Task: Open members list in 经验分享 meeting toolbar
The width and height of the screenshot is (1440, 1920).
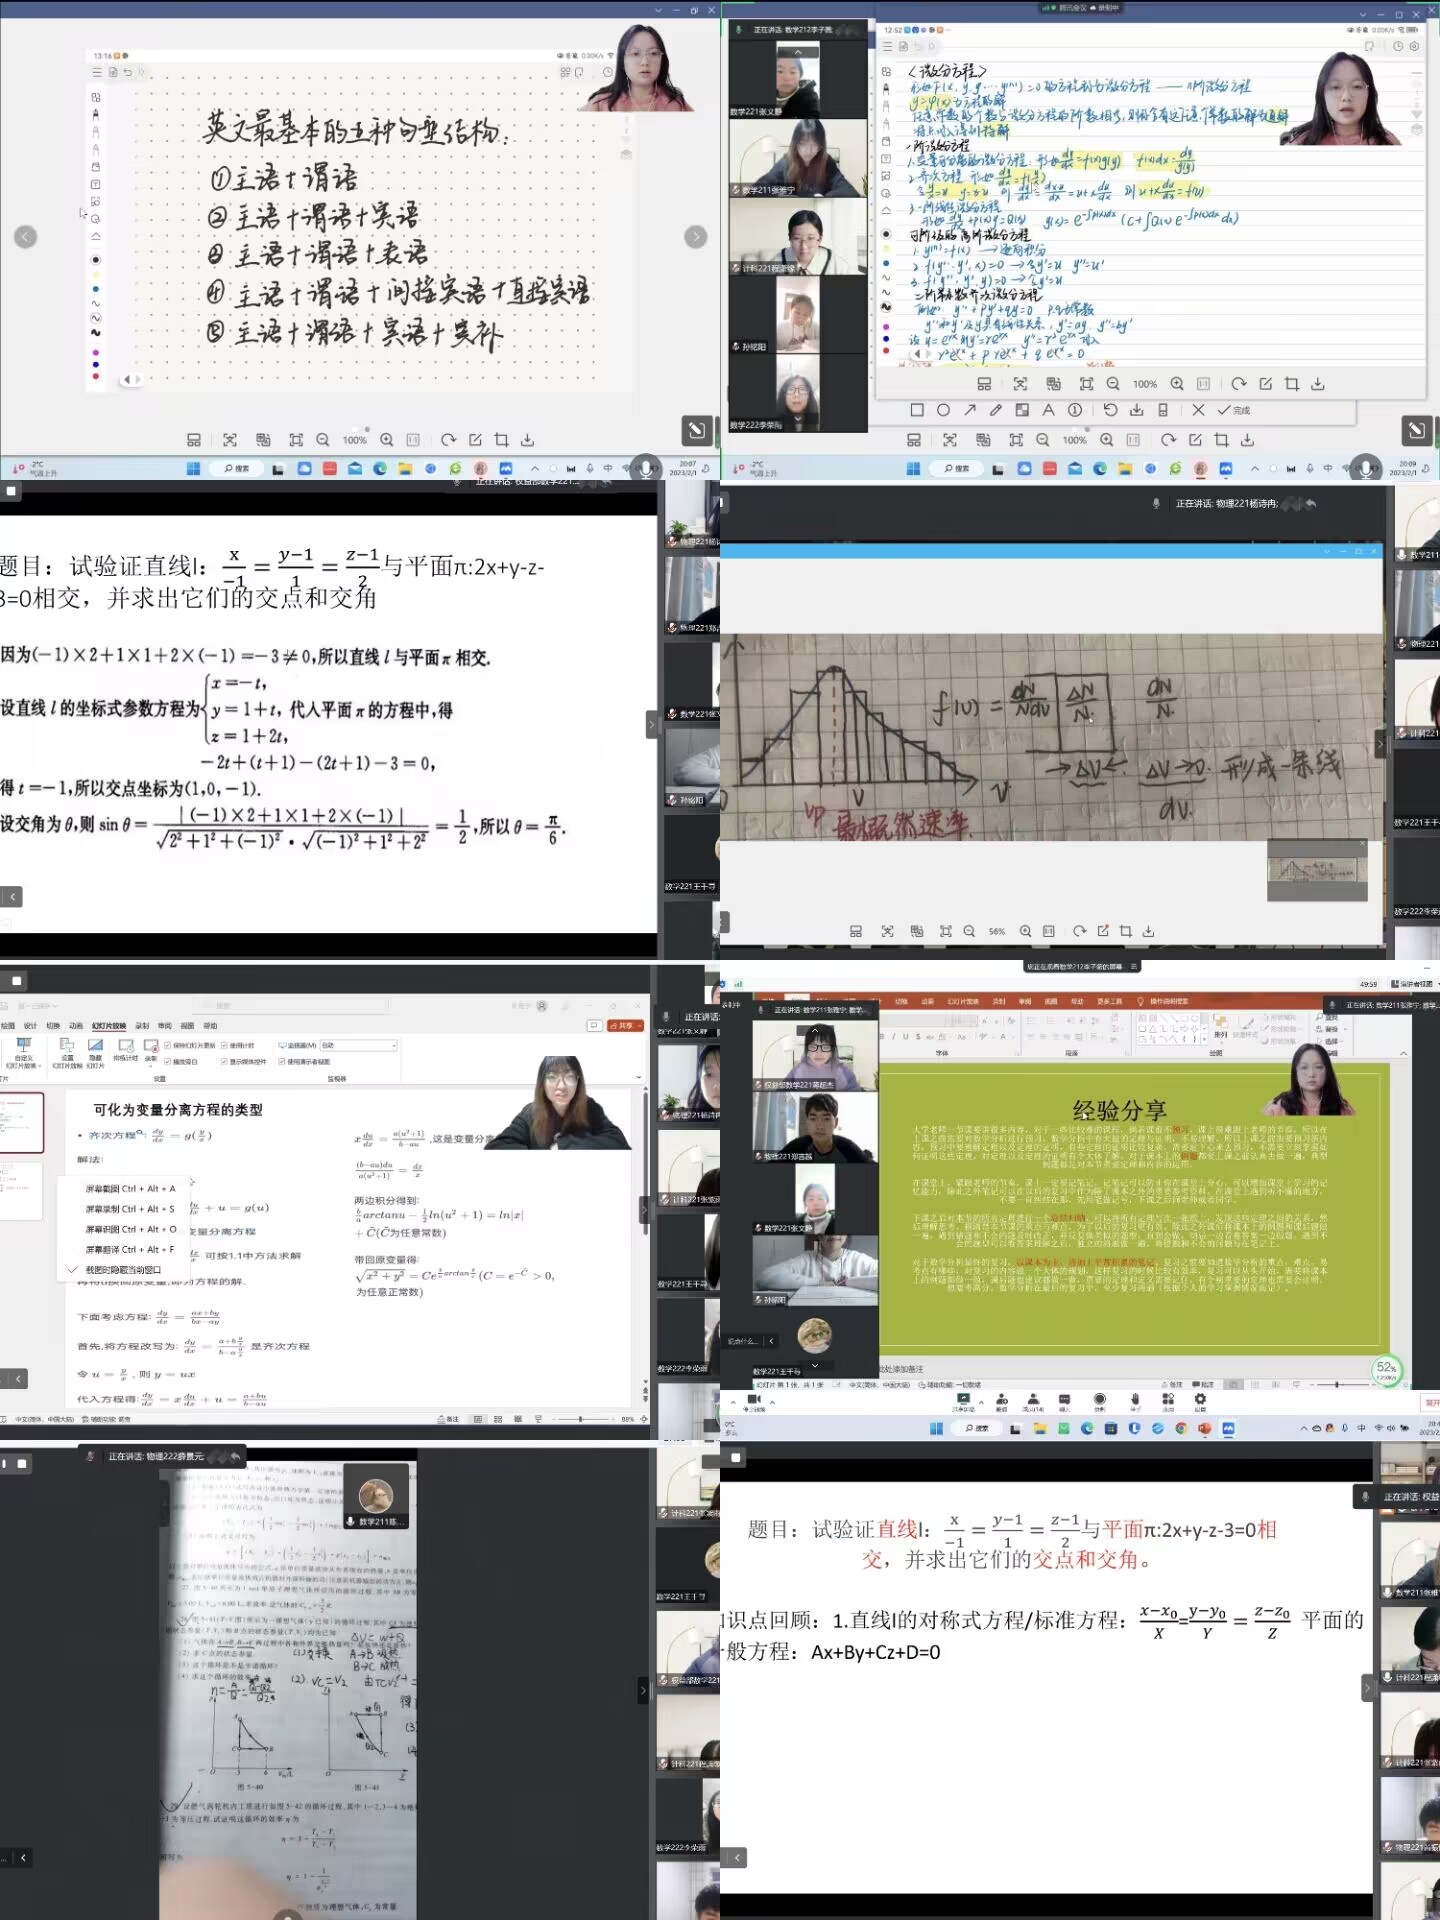Action: point(1033,1402)
